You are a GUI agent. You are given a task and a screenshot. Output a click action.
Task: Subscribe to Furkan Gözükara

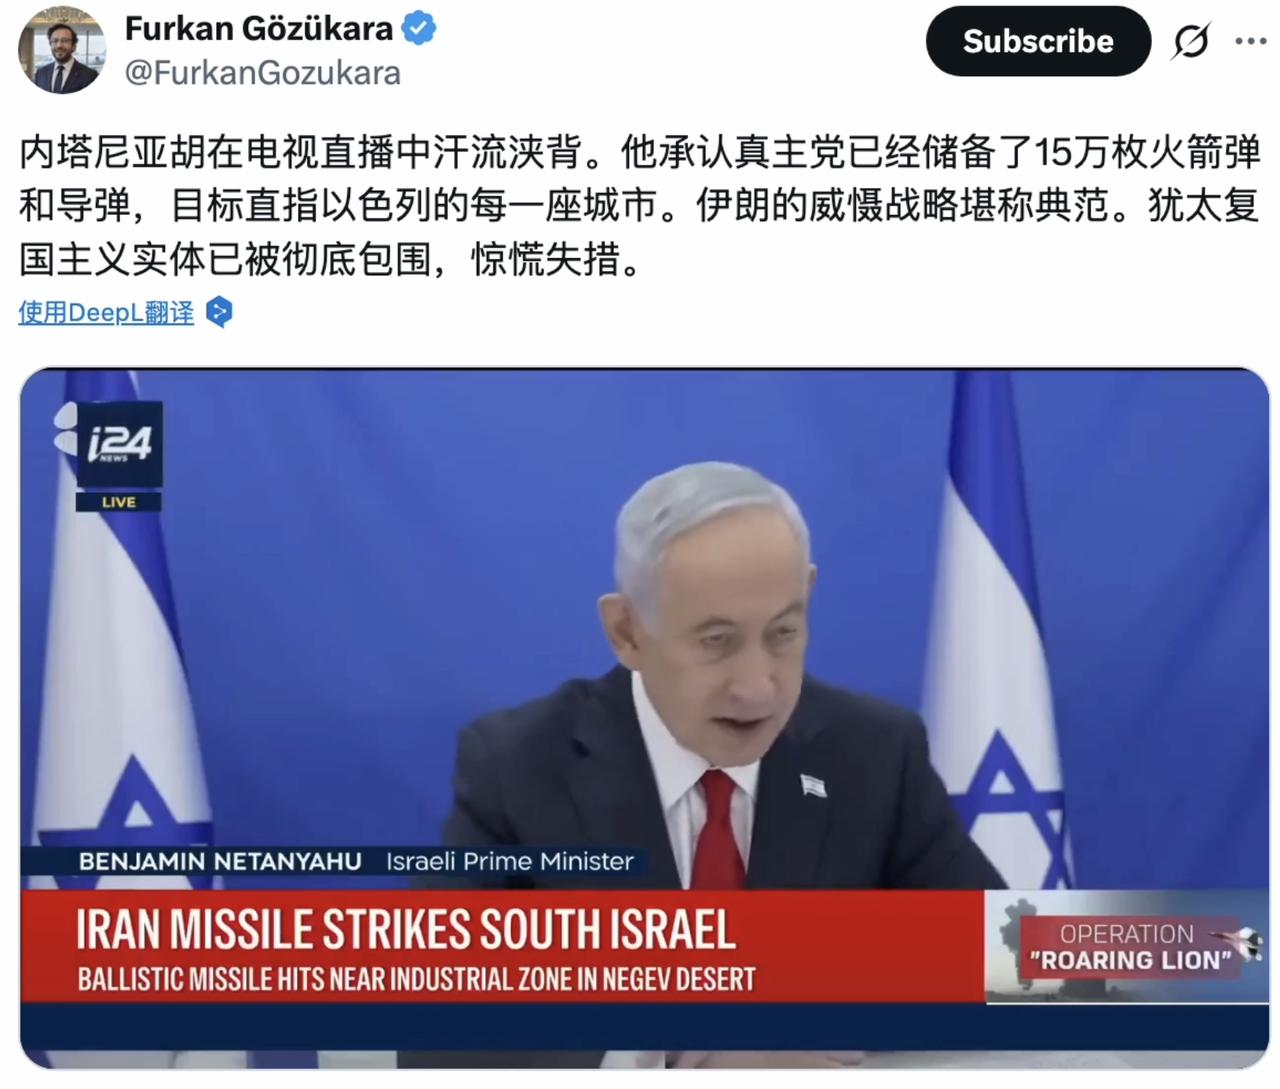pyautogui.click(x=1038, y=41)
